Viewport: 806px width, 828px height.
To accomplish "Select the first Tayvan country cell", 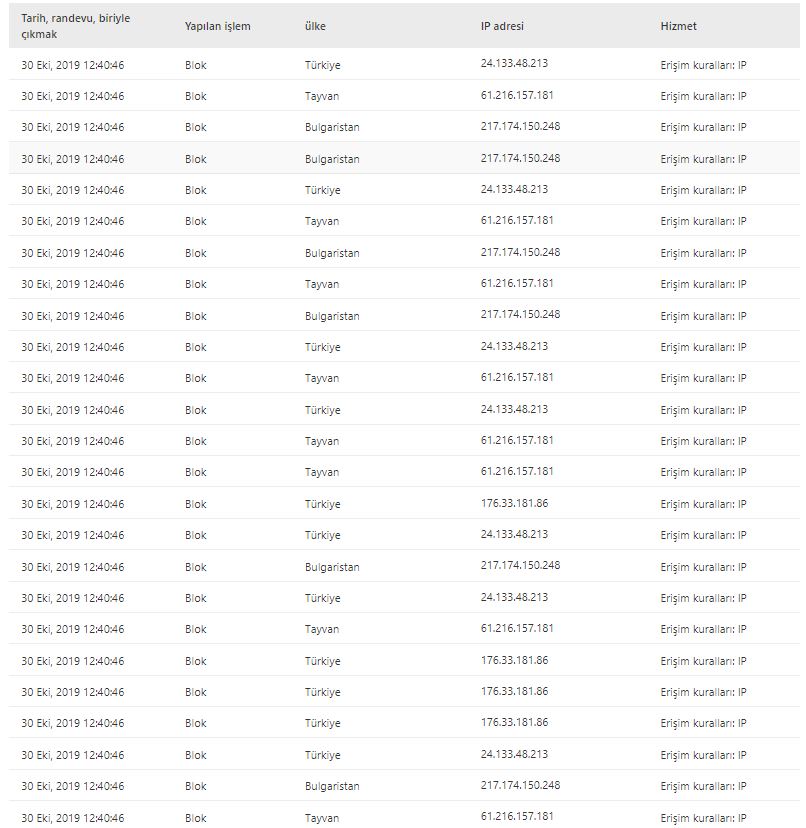I will click(322, 96).
